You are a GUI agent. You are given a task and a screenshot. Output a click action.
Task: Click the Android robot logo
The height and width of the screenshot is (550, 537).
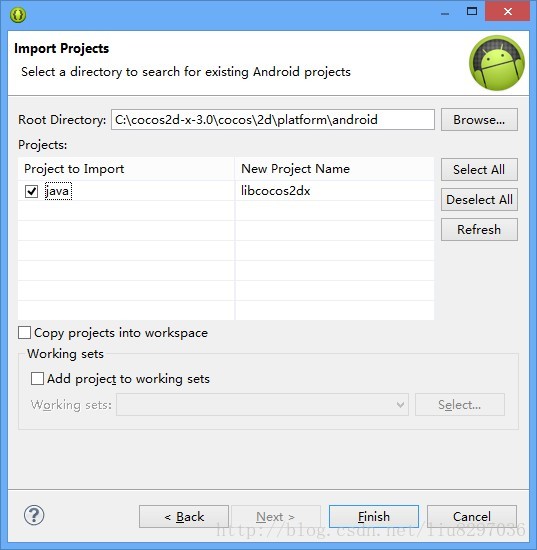497,63
